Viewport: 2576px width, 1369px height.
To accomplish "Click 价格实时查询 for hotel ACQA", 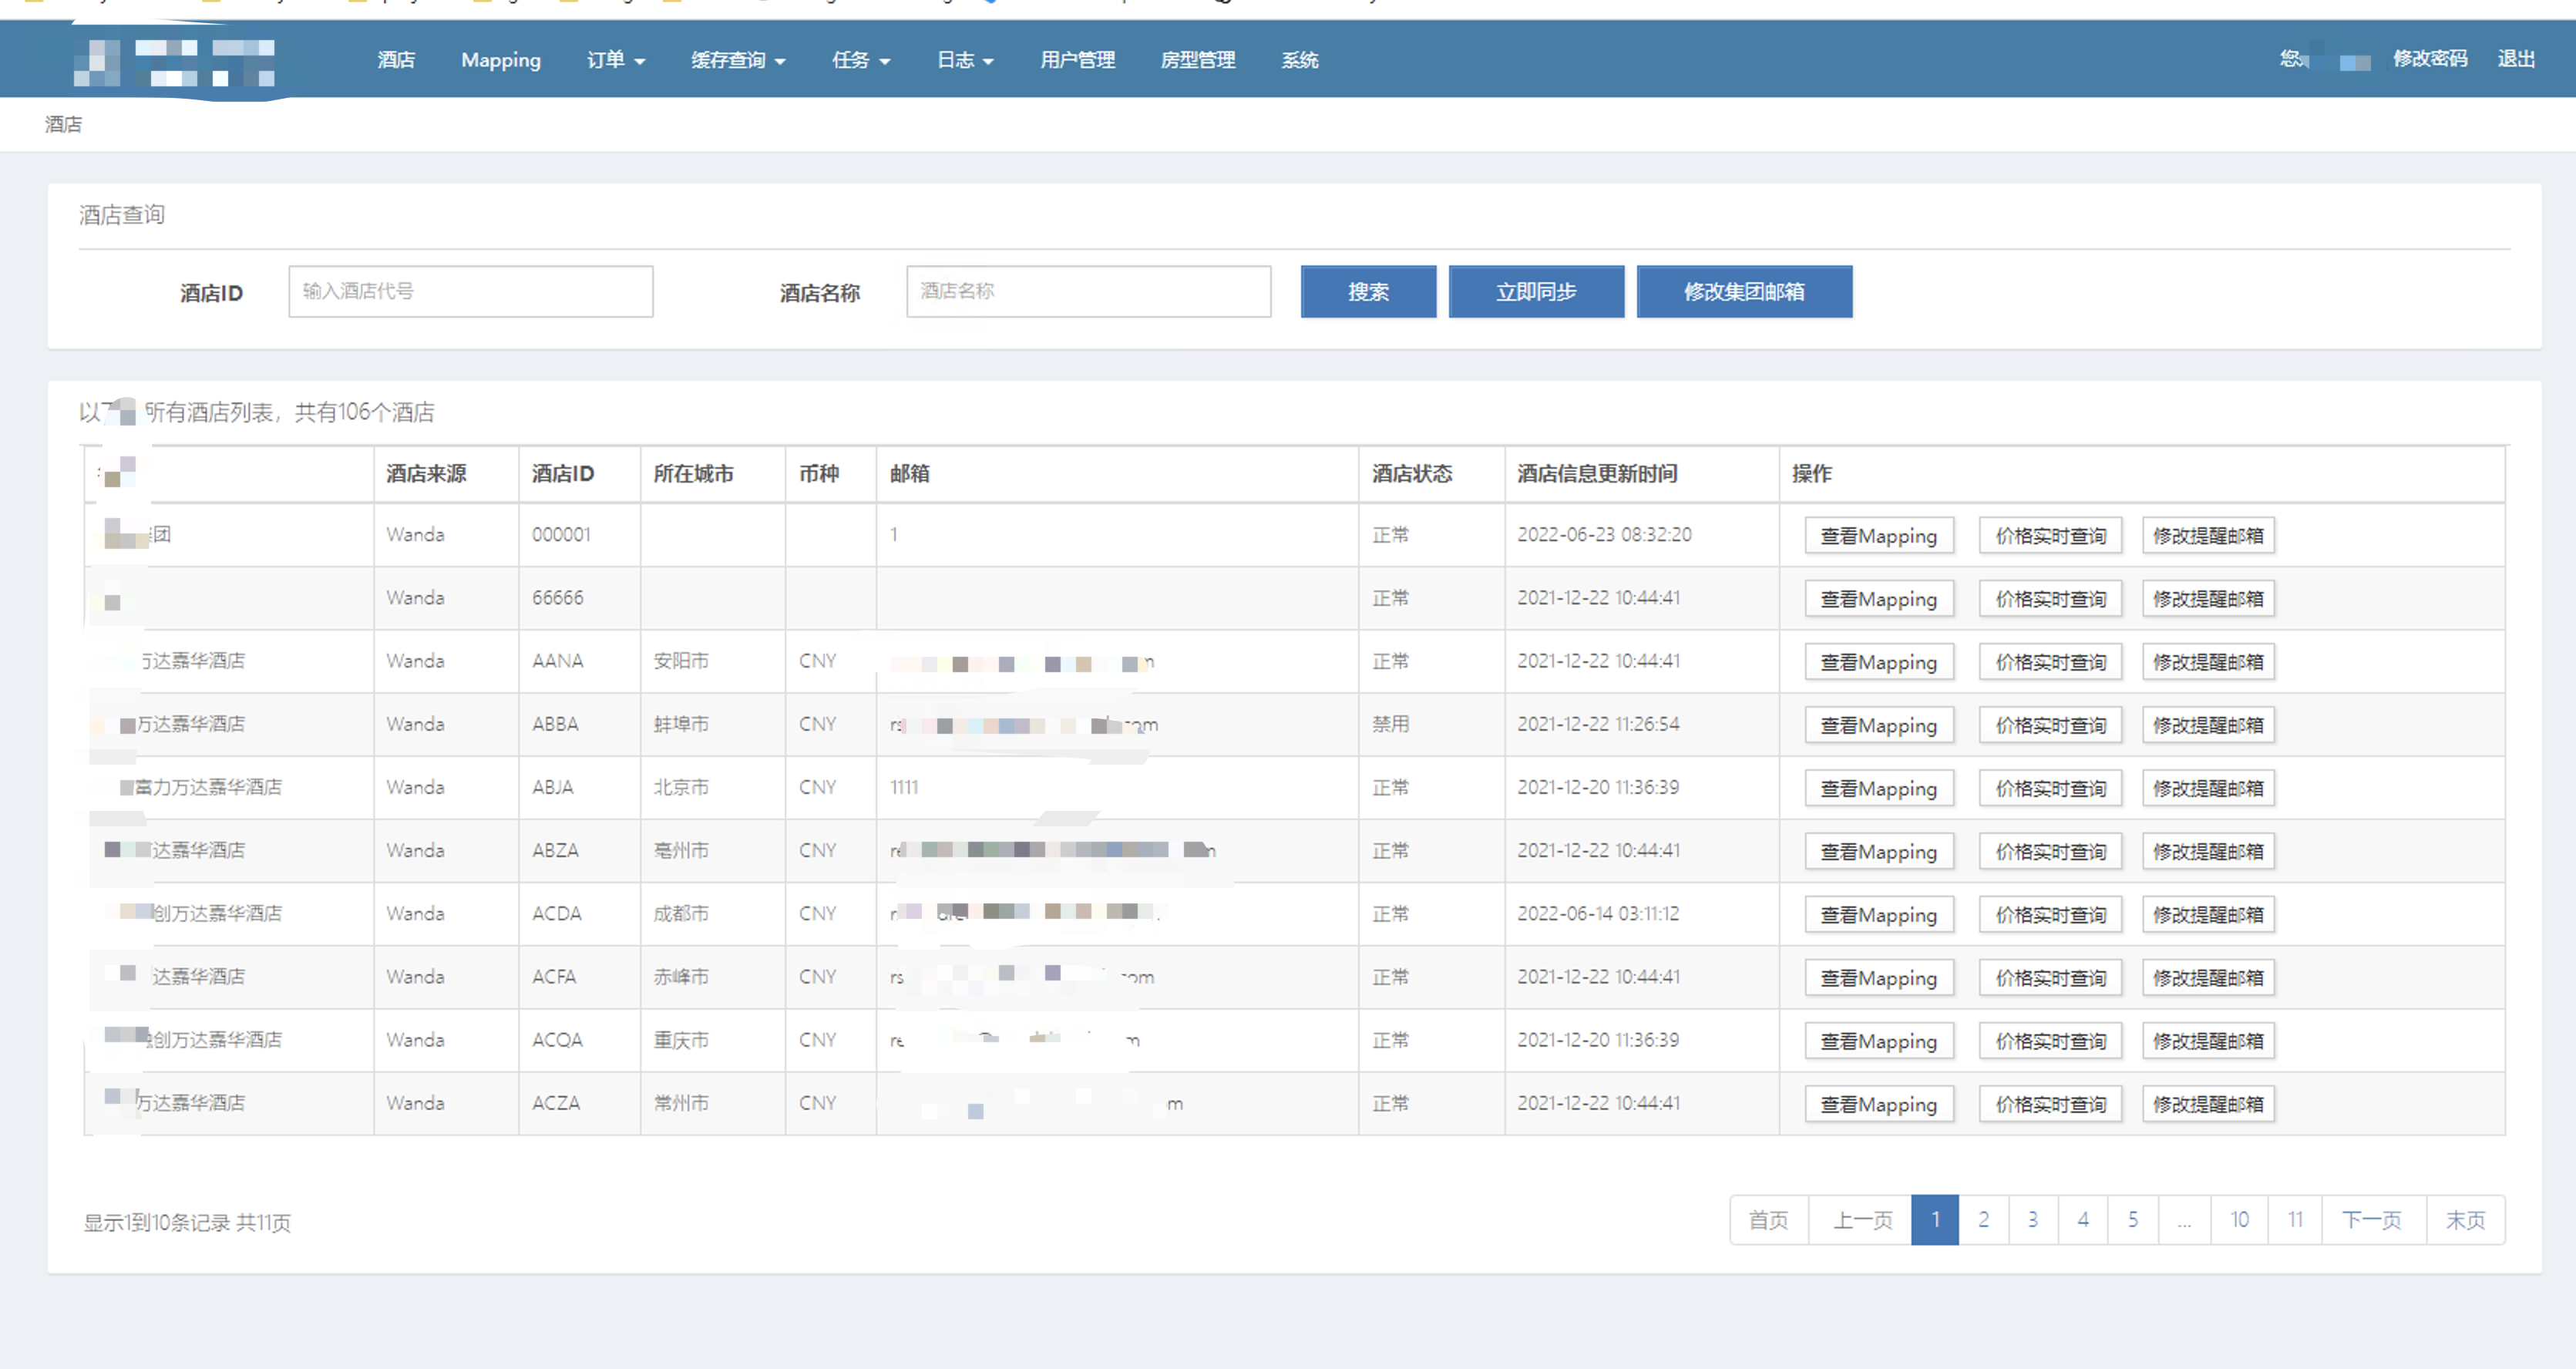I will pos(2050,1040).
